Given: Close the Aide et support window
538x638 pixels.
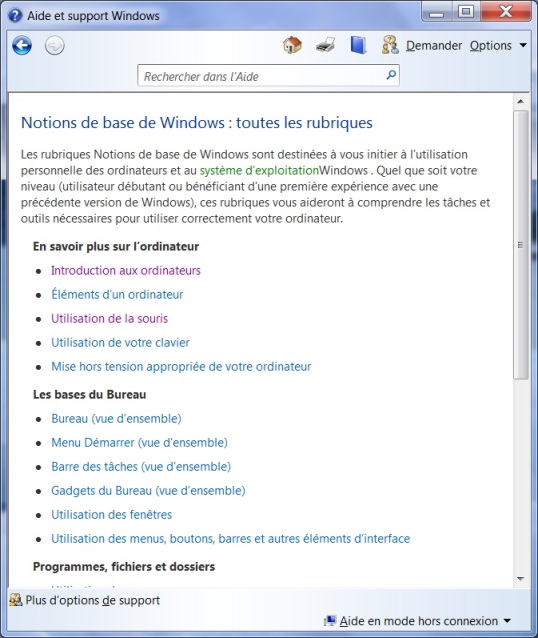Looking at the screenshot, I should tap(505, 11).
